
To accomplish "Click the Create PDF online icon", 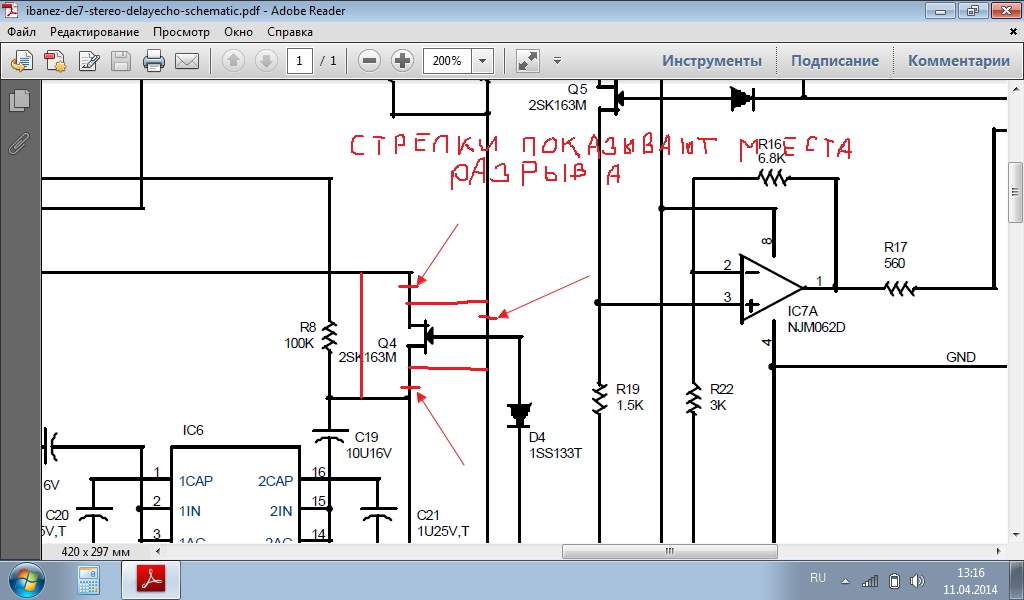I will [54, 61].
